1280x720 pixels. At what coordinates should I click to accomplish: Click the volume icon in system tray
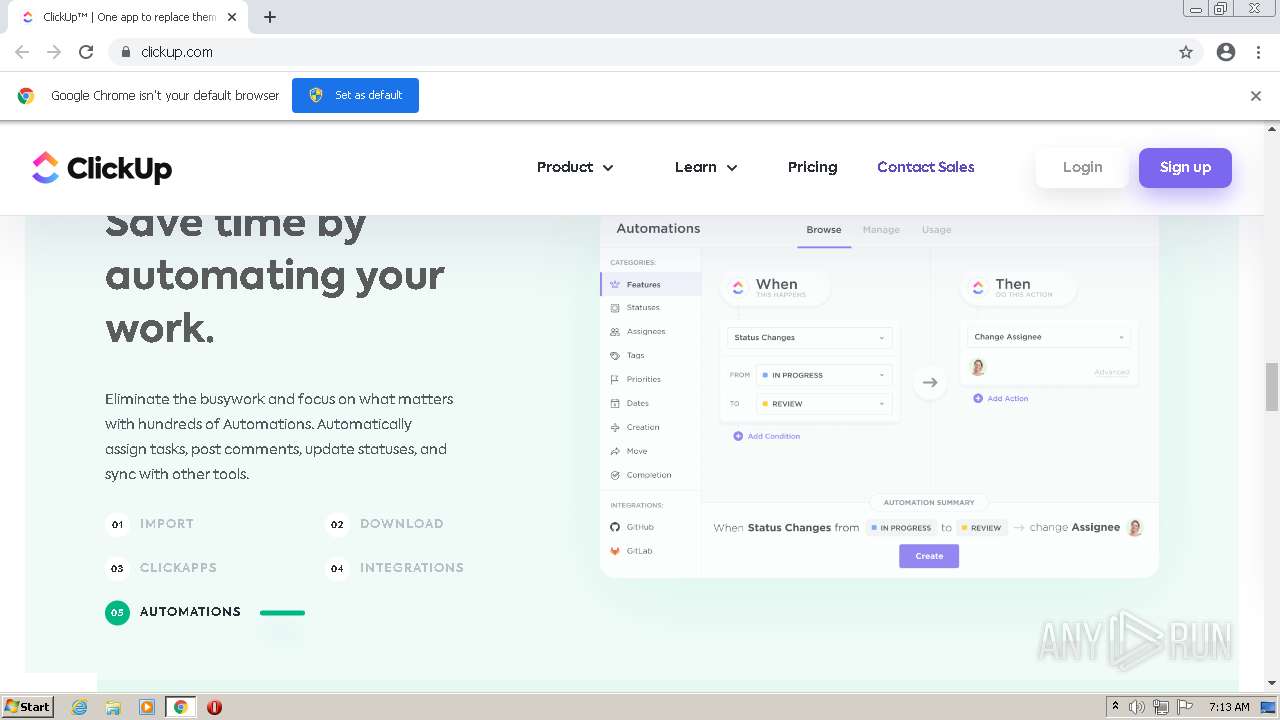1137,707
